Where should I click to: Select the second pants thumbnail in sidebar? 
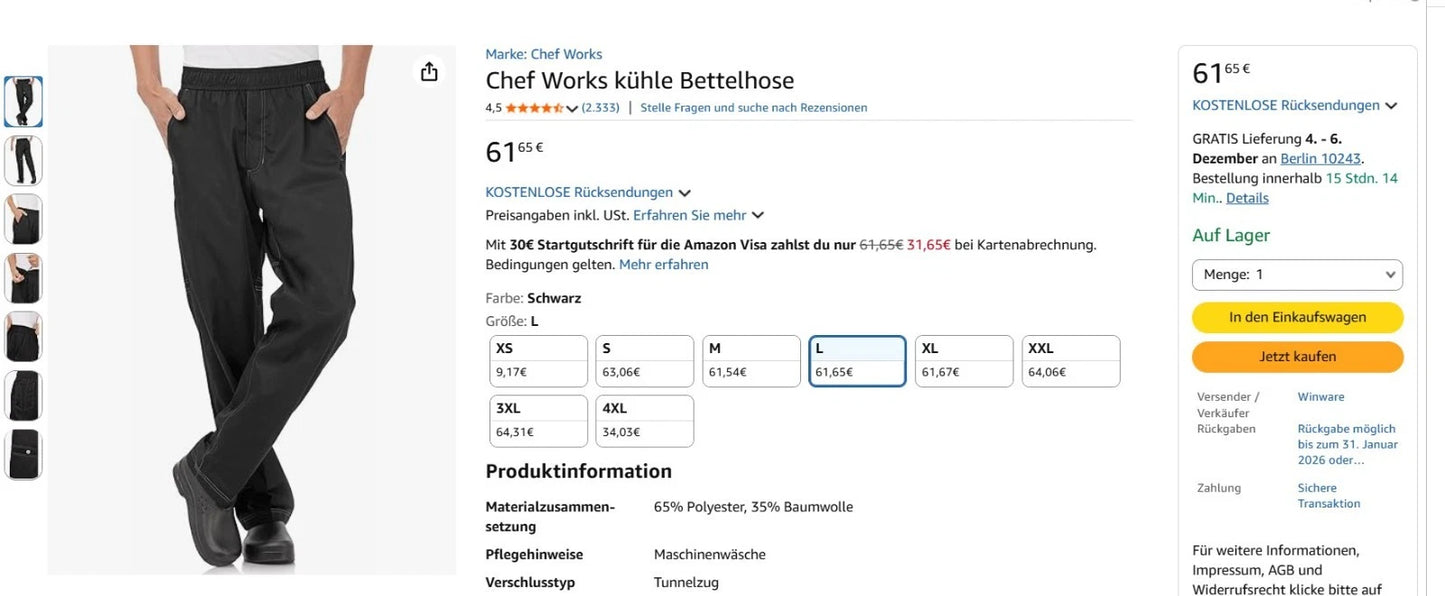point(23,160)
